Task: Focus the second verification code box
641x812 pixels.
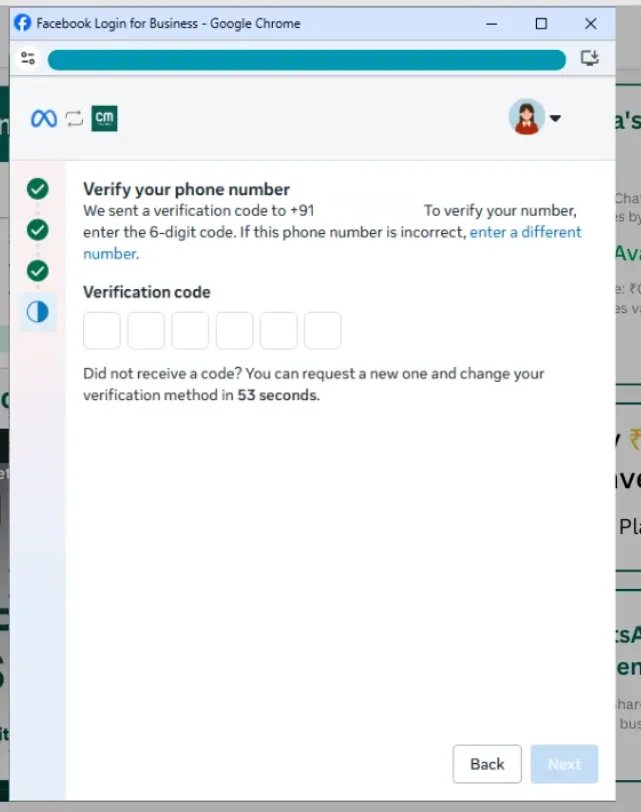Action: click(146, 330)
